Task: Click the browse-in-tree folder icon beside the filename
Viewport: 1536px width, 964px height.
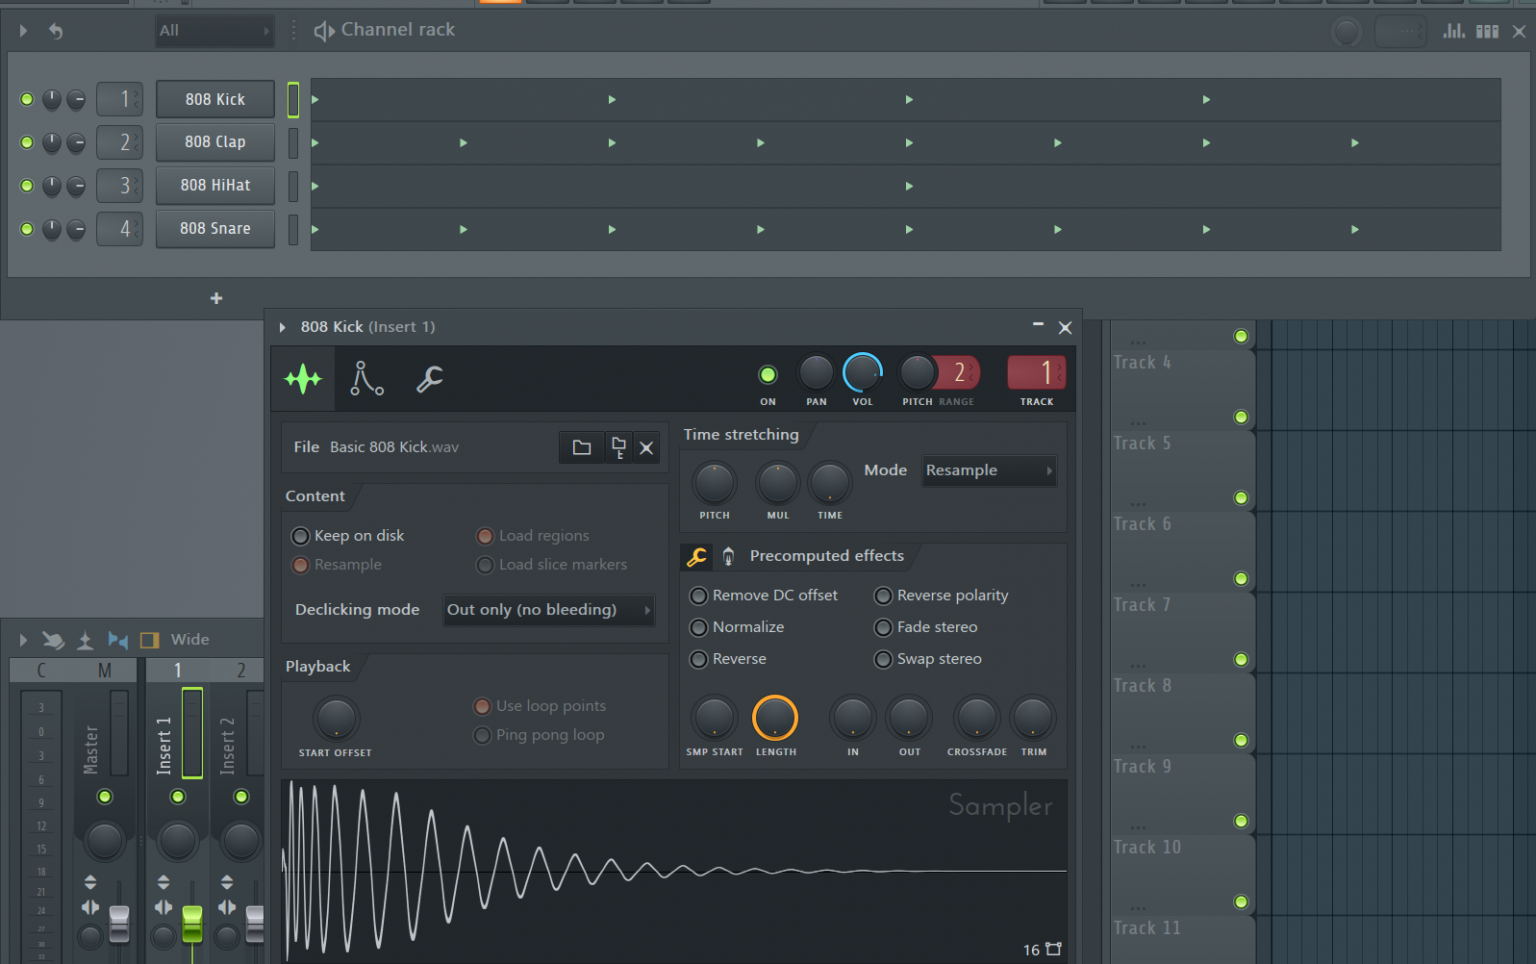Action: click(x=618, y=447)
